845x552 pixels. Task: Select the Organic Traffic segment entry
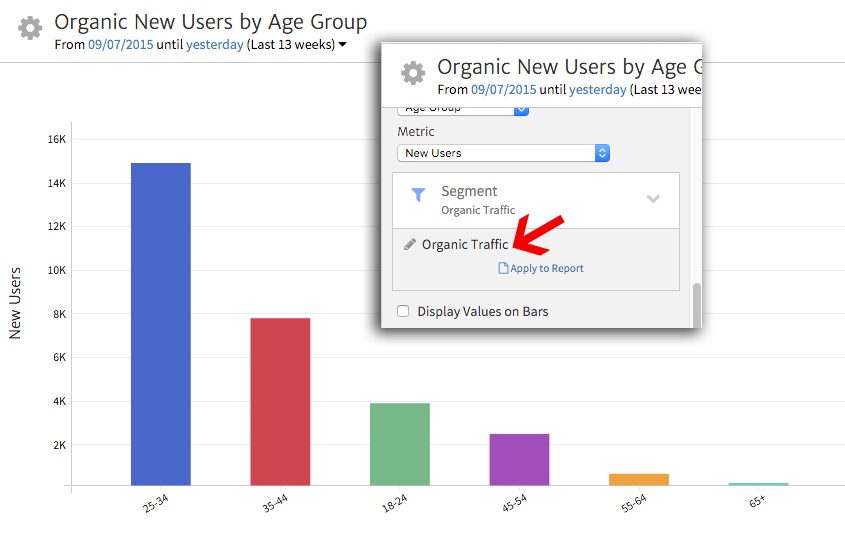(464, 244)
